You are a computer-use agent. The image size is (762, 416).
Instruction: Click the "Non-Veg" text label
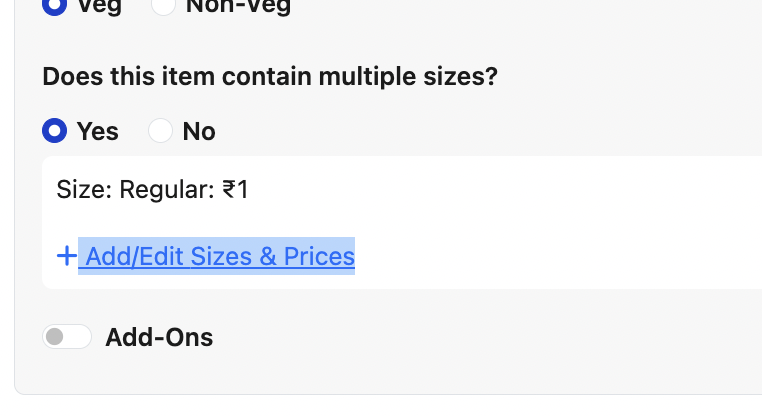pyautogui.click(x=238, y=5)
